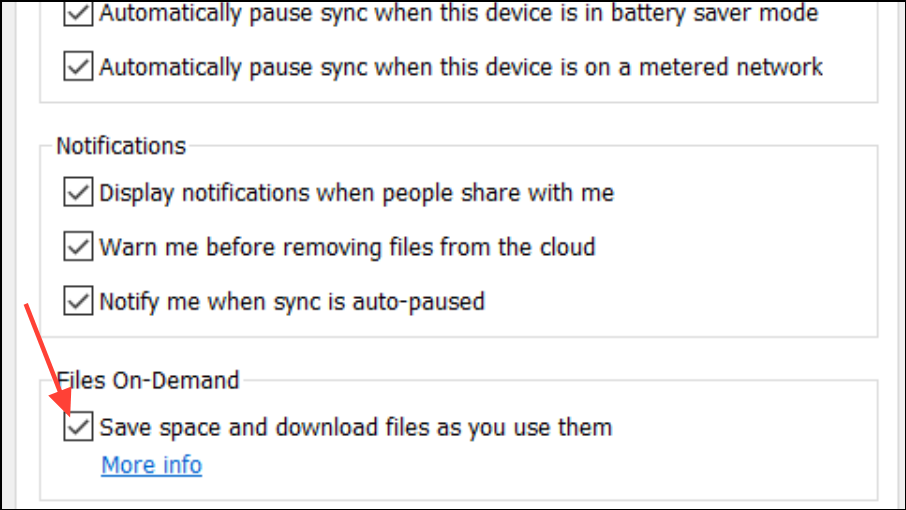Screen dimensions: 906x510
Task: Click the 'Notify me when sync is auto-paused' text
Action: pos(292,300)
